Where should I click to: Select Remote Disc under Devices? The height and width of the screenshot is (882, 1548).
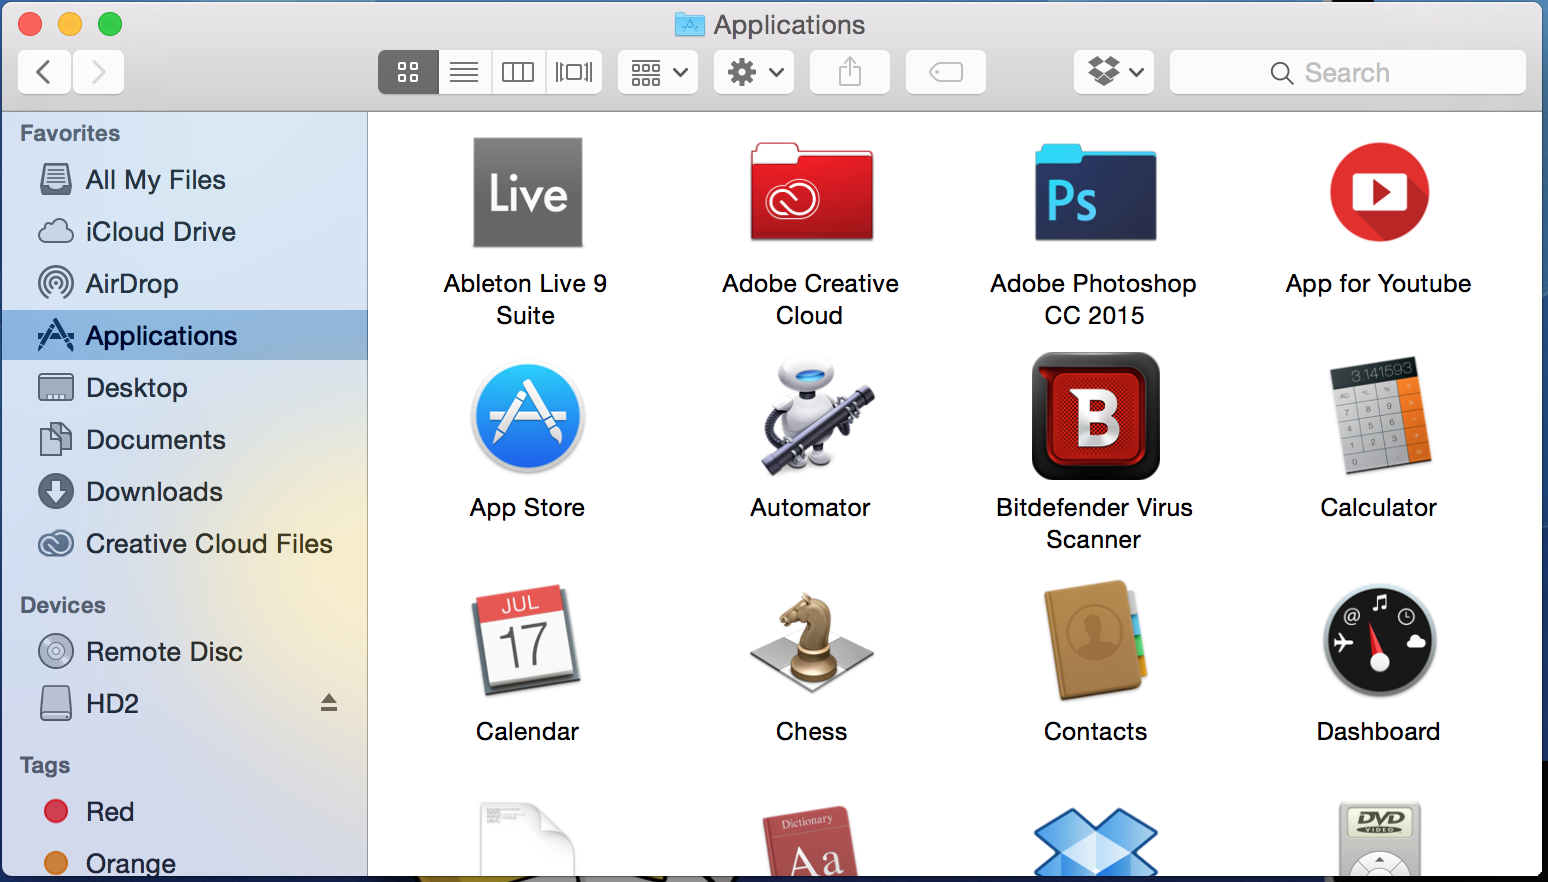pos(185,652)
